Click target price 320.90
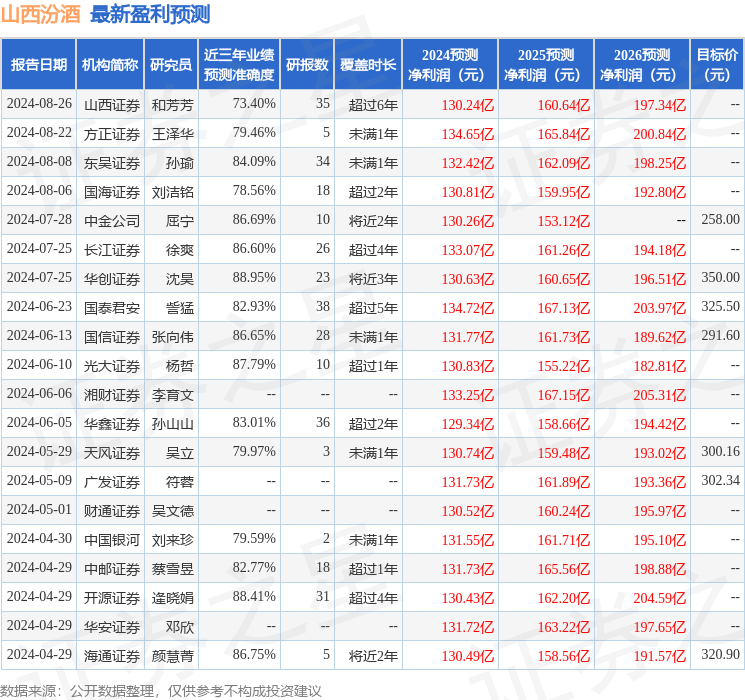 coord(721,654)
